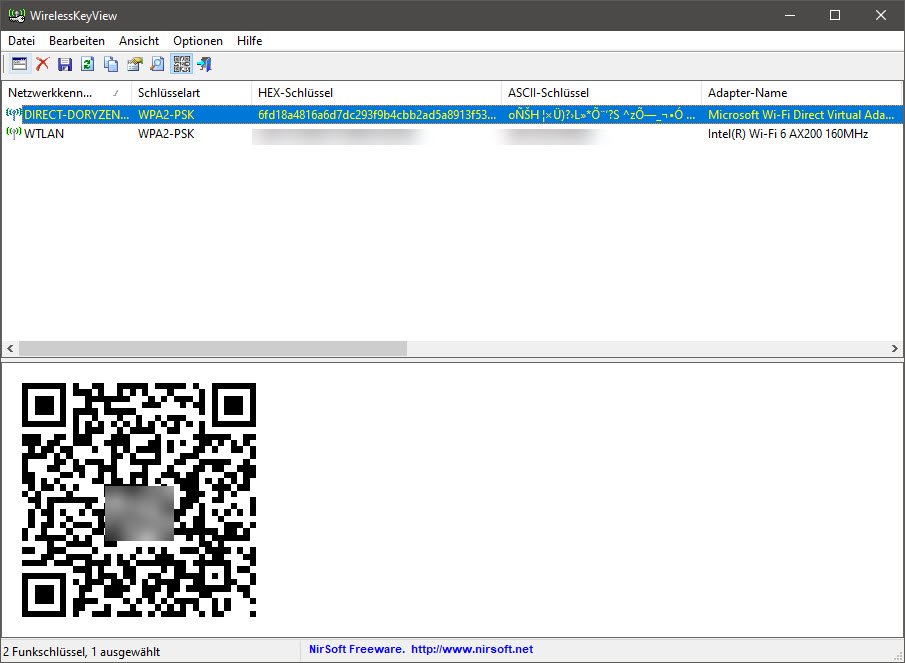
Task: Select the DIRECT-DORYZEN network row
Action: [452, 115]
